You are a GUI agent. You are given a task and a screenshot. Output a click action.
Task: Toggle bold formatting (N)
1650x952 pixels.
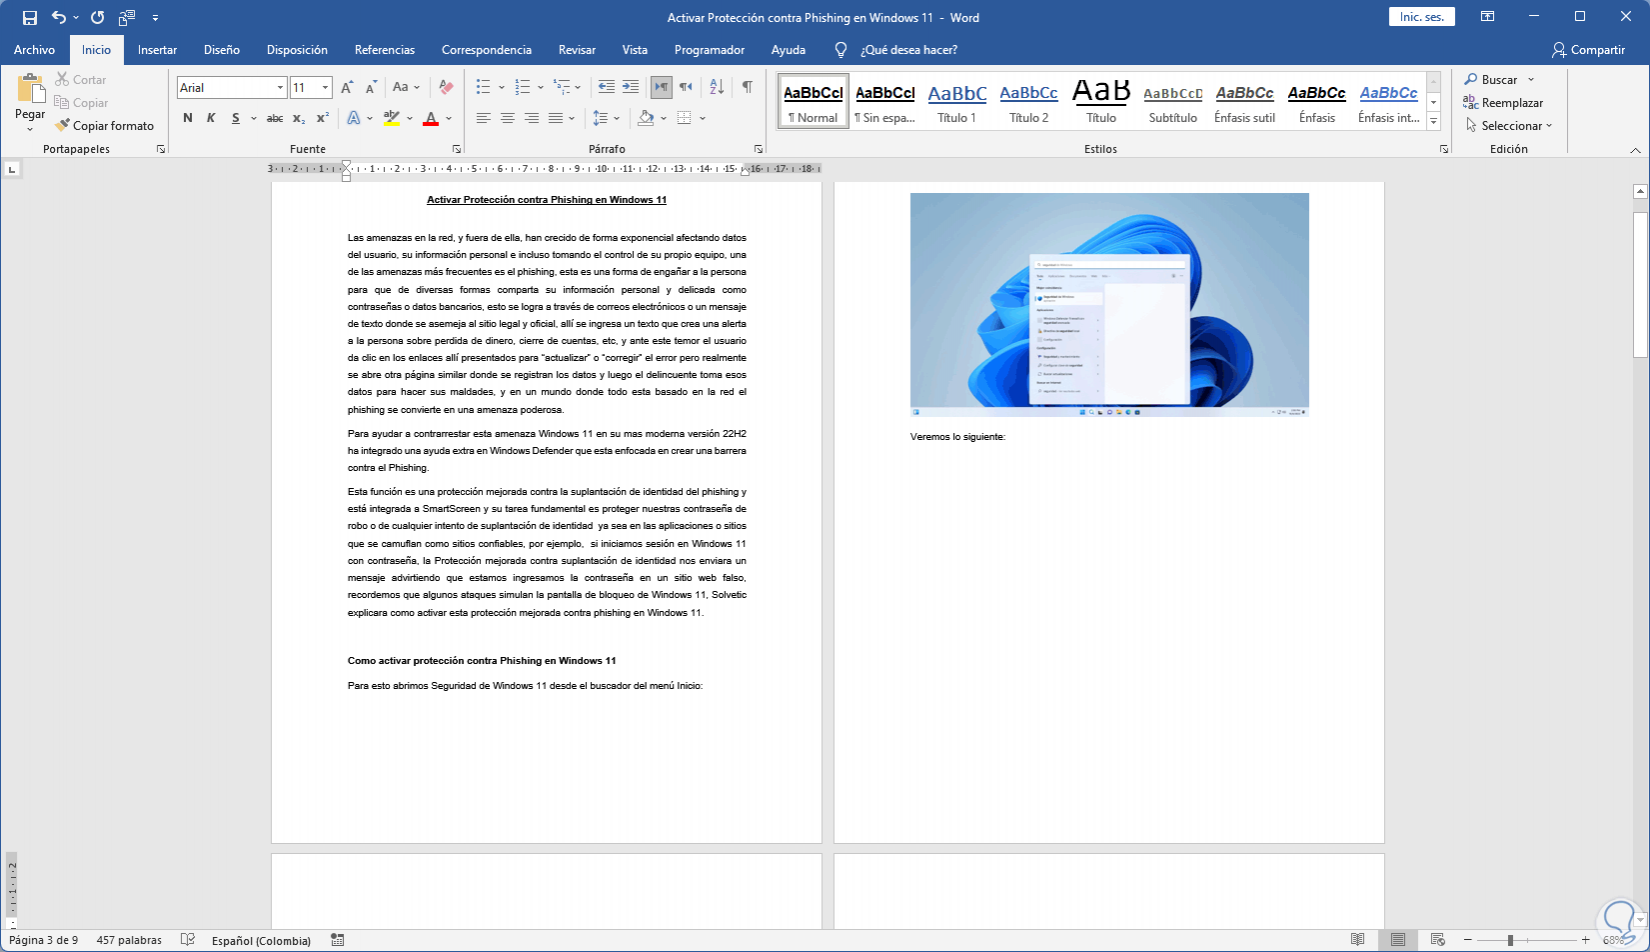(188, 118)
